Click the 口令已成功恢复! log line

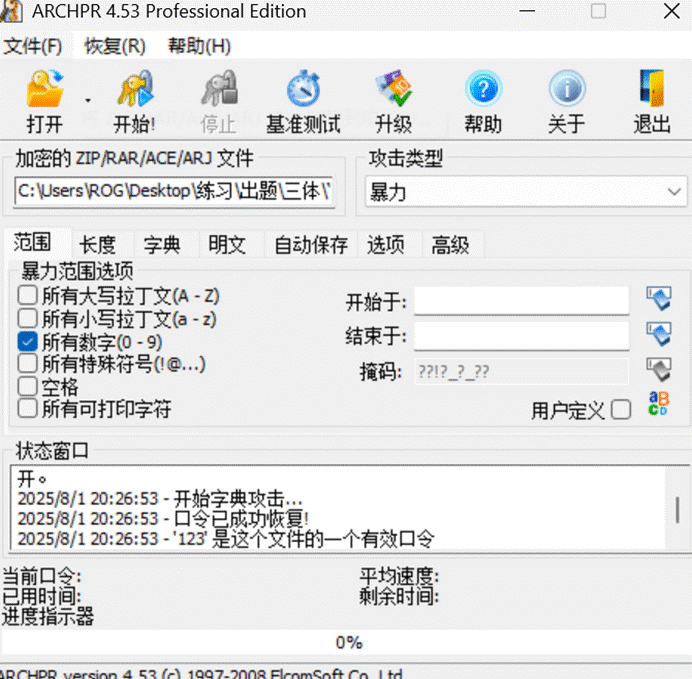pyautogui.click(x=163, y=518)
